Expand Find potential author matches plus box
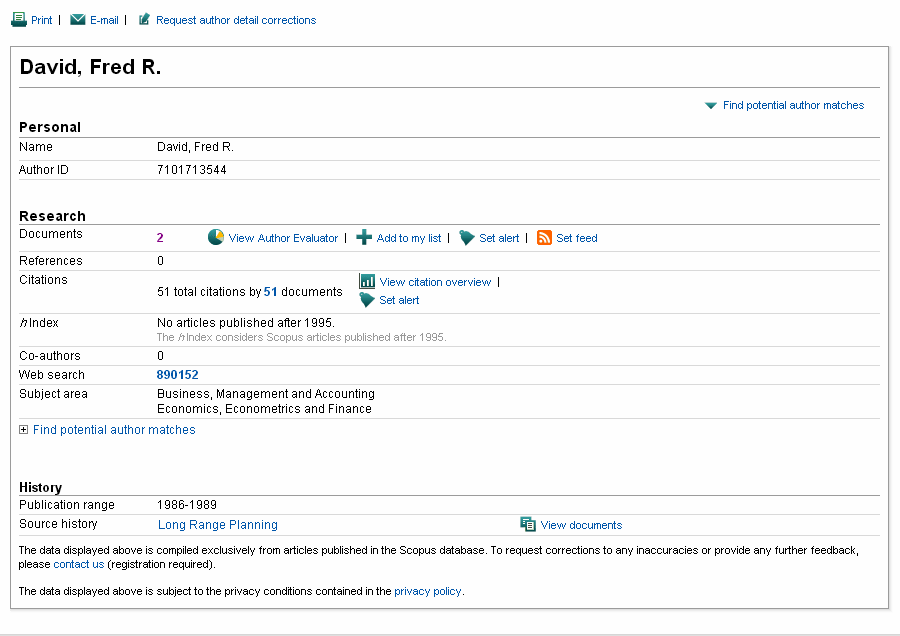900x636 pixels. [24, 430]
